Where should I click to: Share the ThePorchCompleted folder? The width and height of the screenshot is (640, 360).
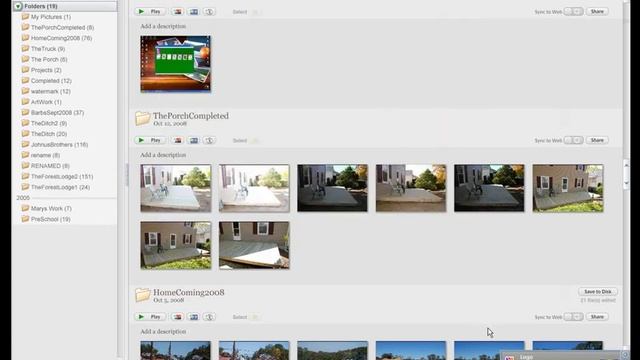click(x=597, y=140)
